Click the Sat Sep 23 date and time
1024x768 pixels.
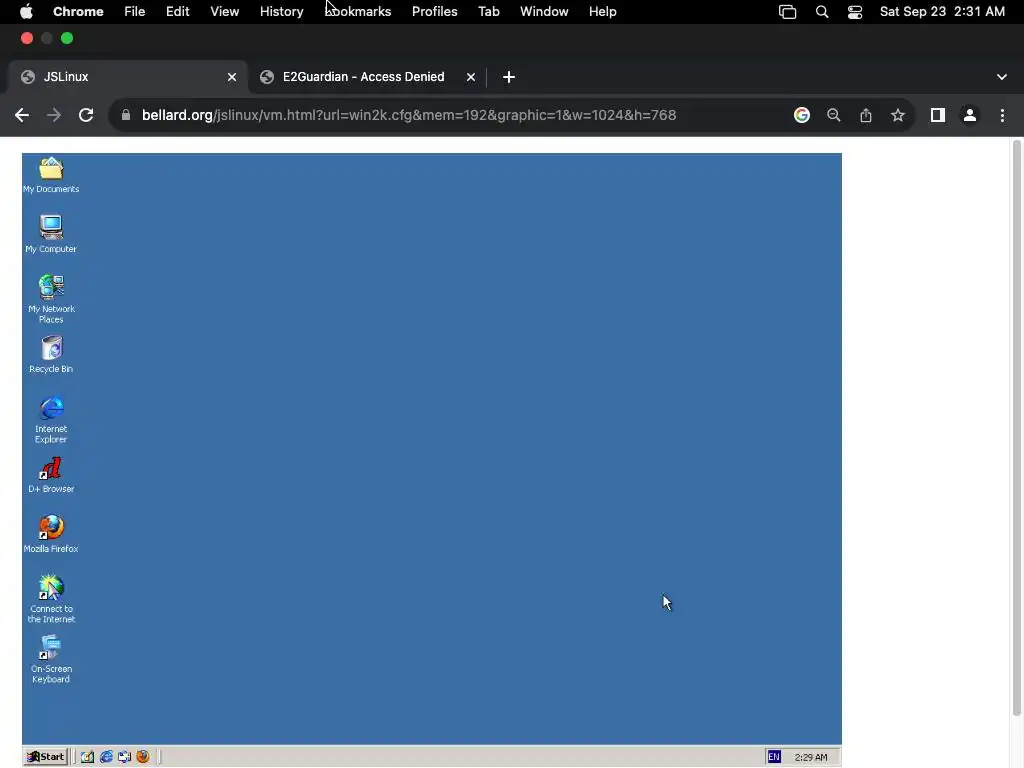pos(942,12)
